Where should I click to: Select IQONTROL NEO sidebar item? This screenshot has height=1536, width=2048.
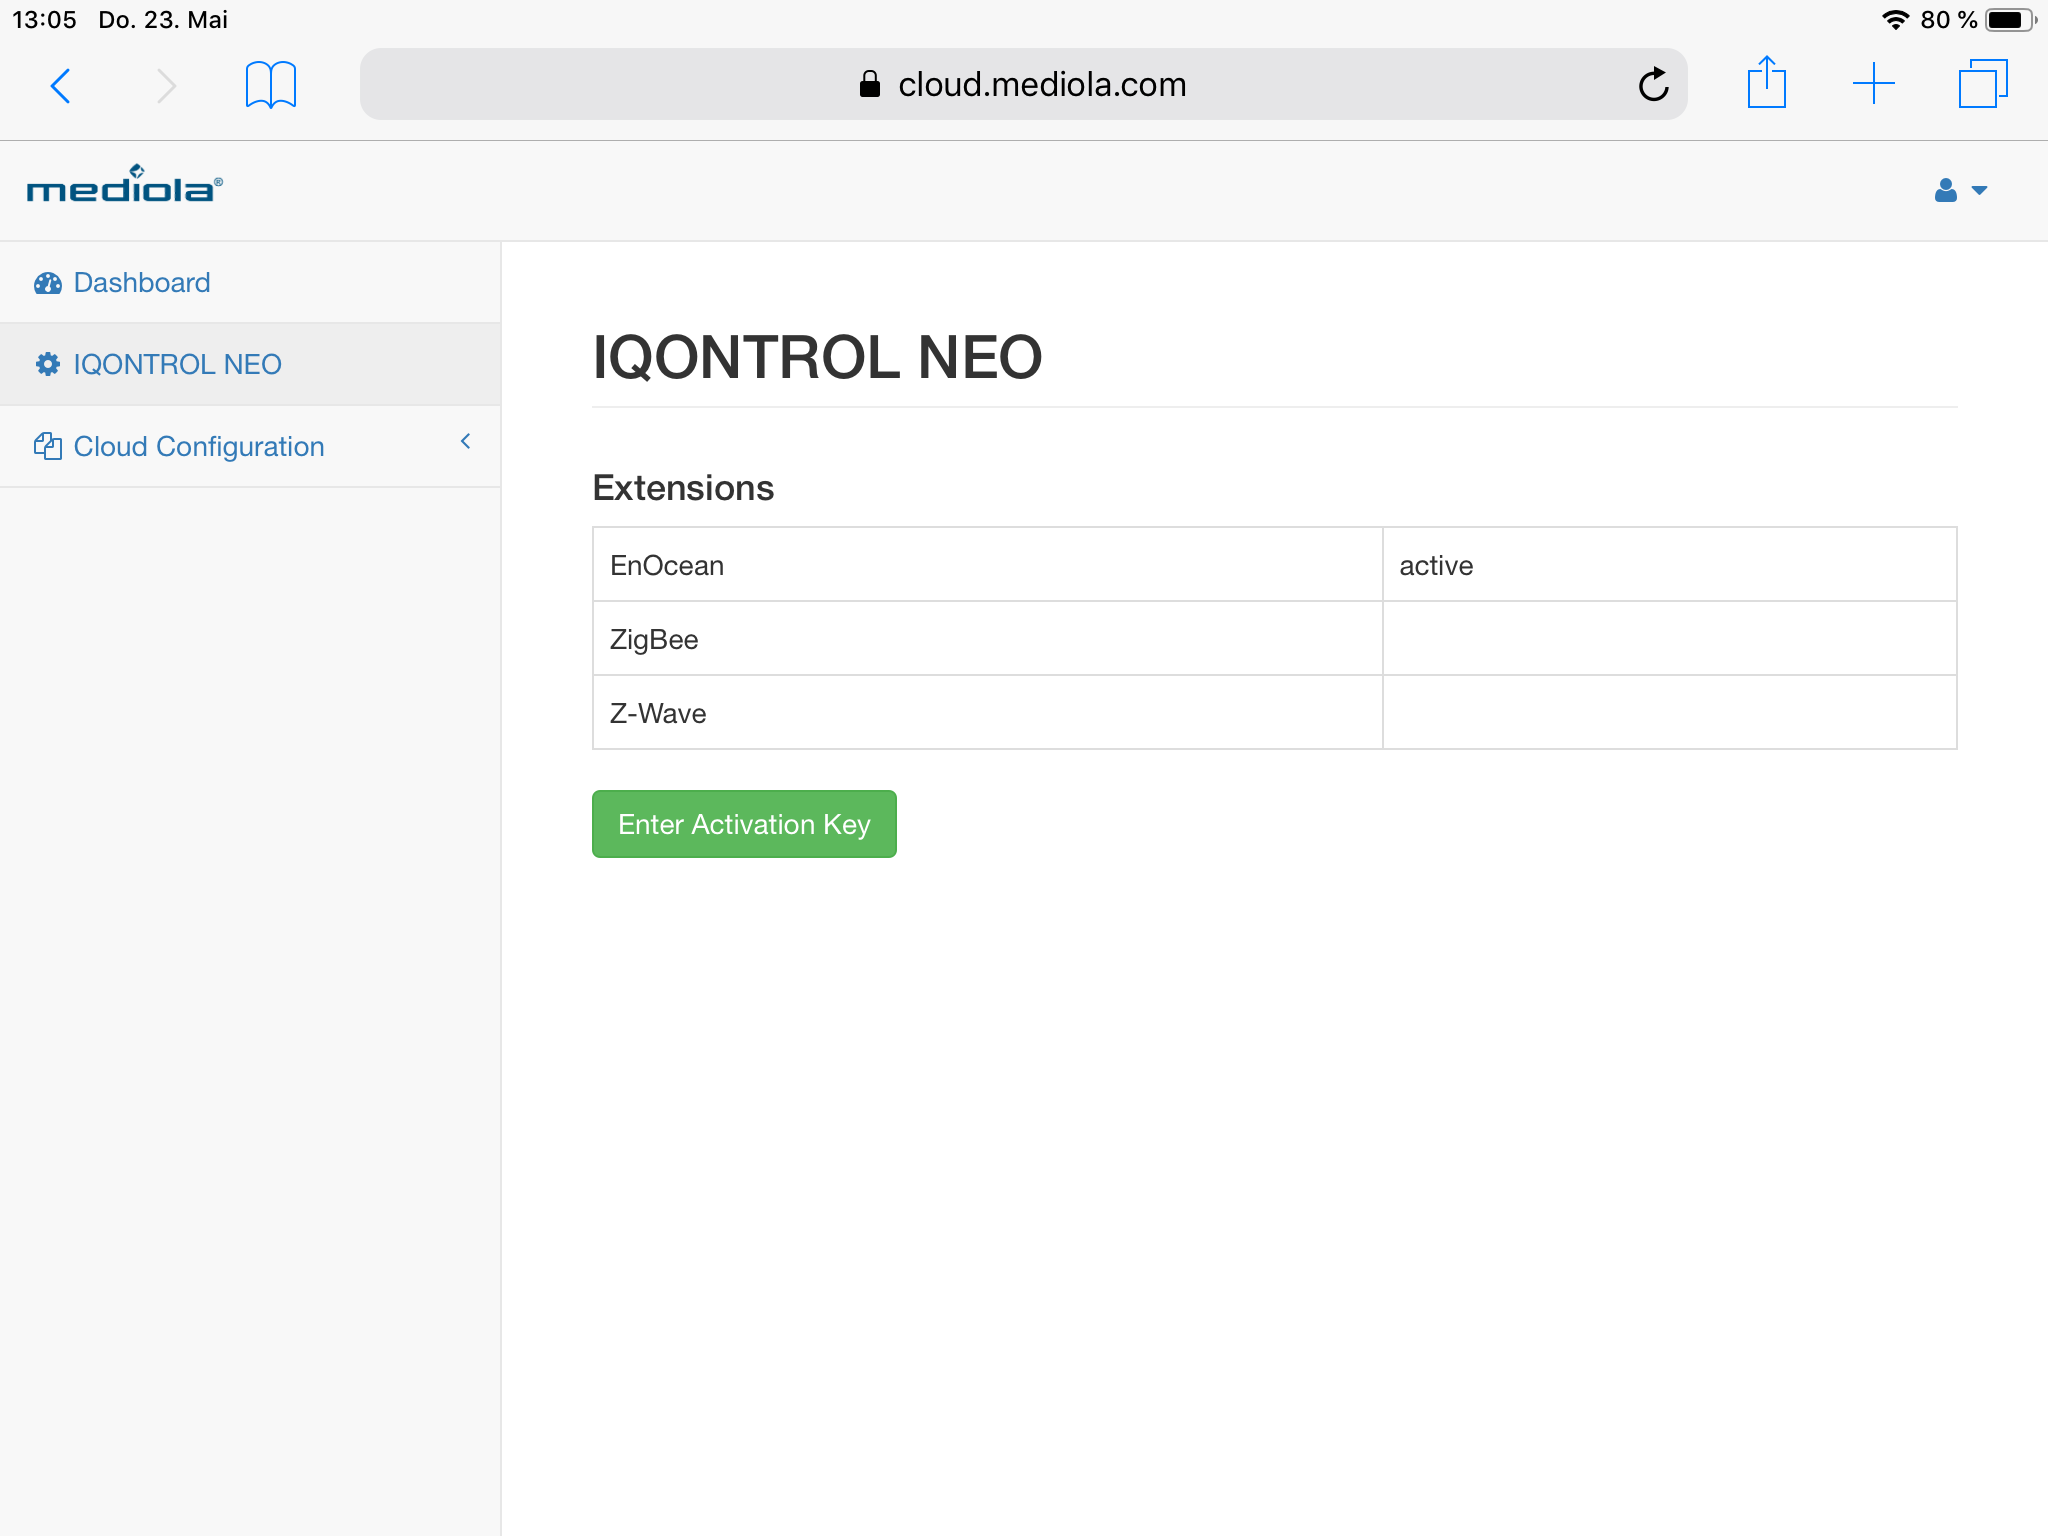tap(177, 365)
